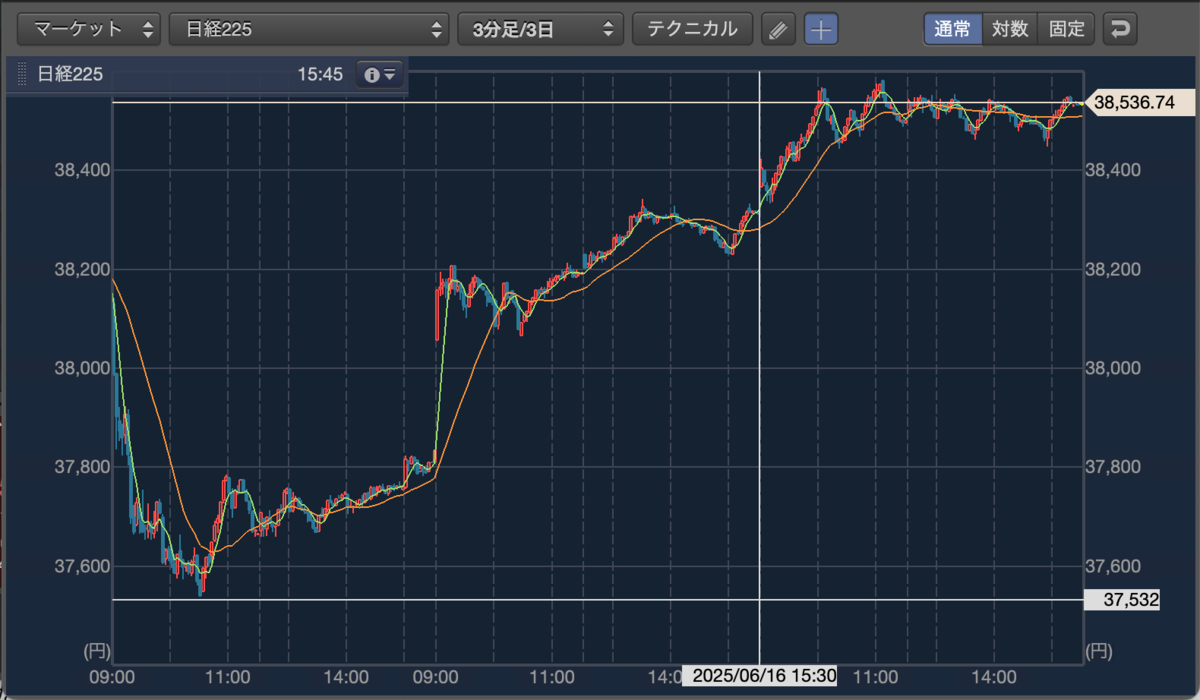Open the マーケット dropdown

(89, 29)
